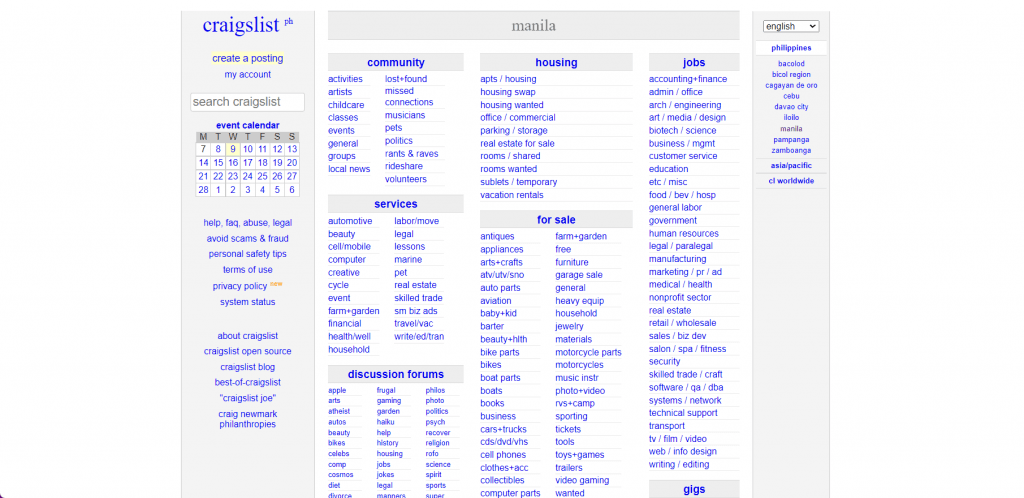Open the philos discussion forum
This screenshot has width=1024, height=498.
click(x=435, y=390)
